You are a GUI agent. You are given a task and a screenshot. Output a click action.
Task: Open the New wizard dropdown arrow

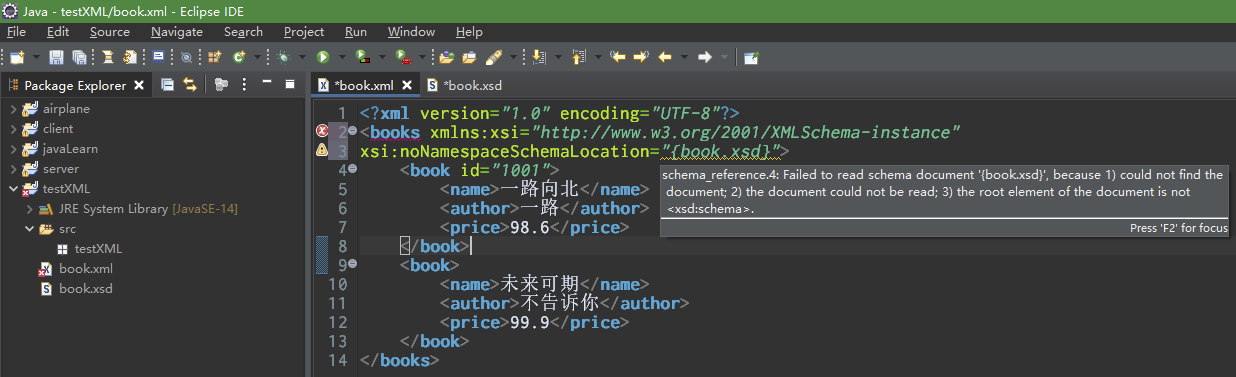click(37, 57)
